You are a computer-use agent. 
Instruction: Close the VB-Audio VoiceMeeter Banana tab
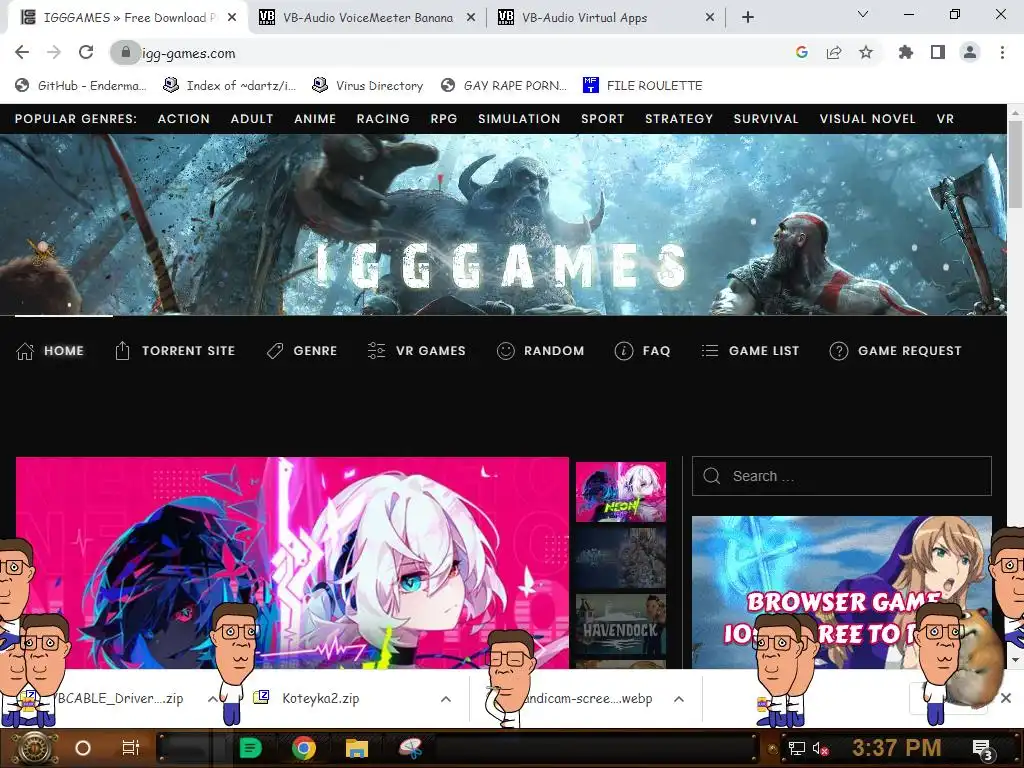[471, 18]
